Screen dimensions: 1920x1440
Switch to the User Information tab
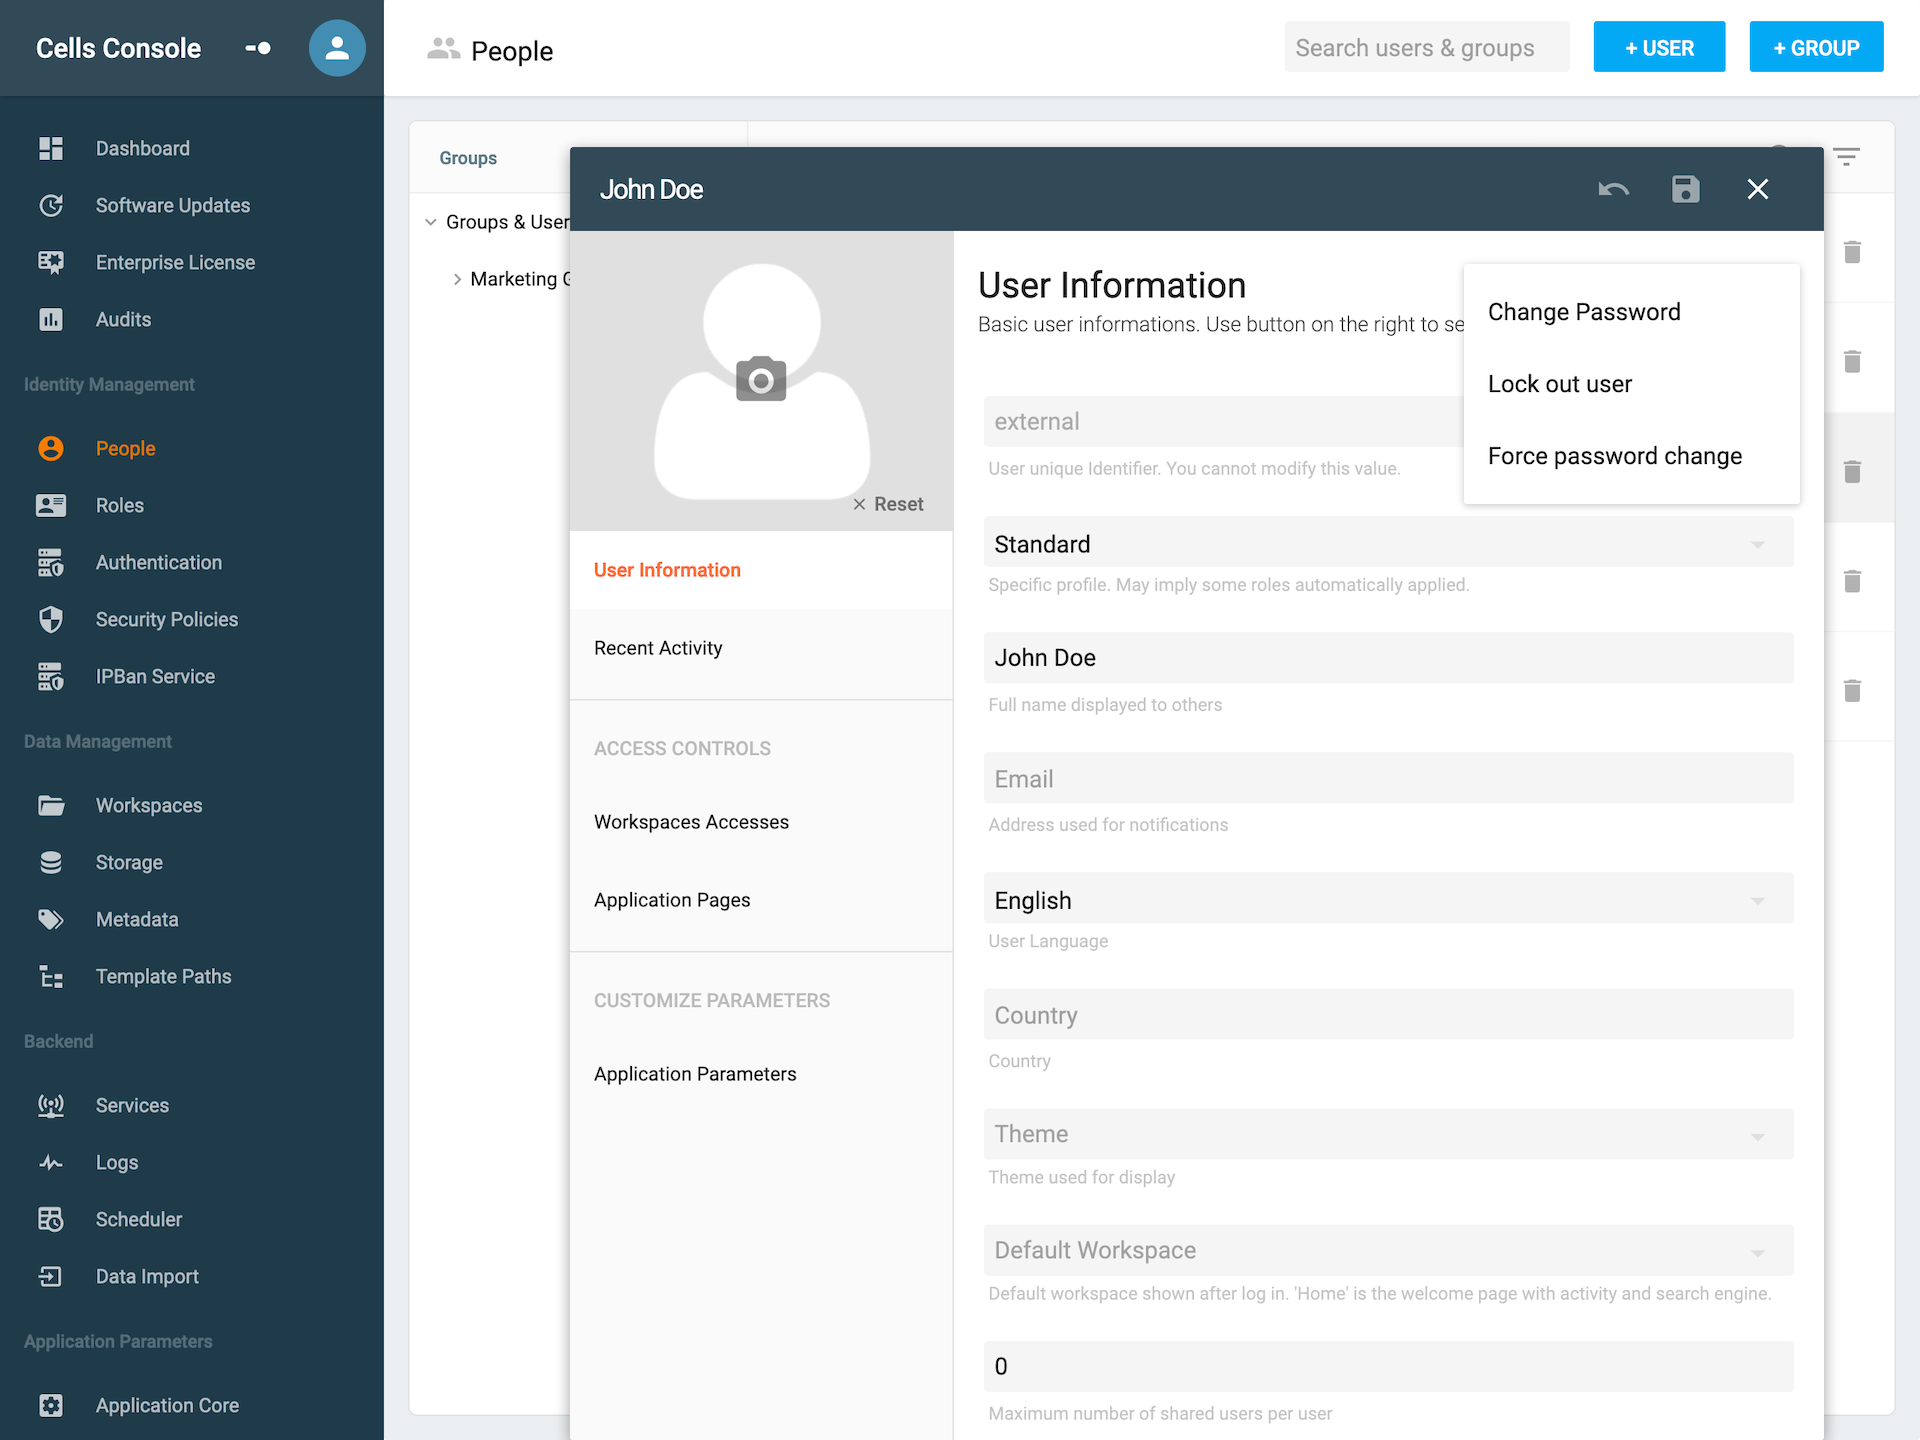pyautogui.click(x=761, y=570)
